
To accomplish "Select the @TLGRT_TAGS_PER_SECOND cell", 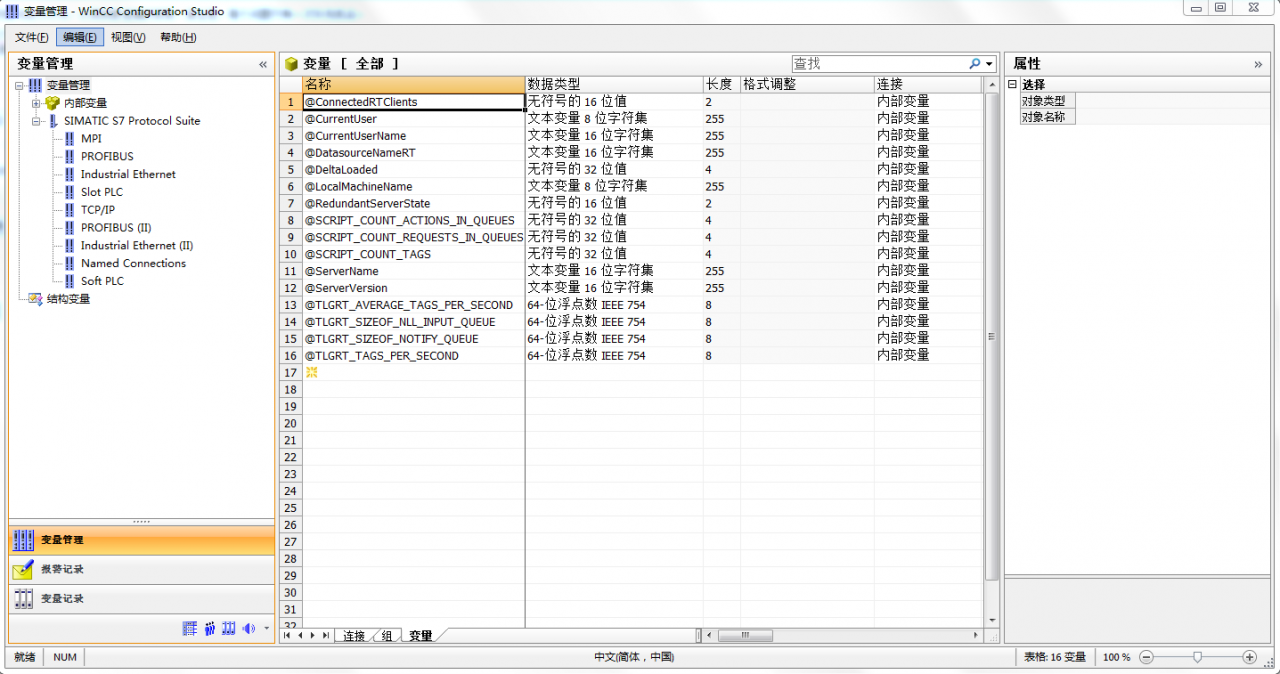I will [414, 356].
